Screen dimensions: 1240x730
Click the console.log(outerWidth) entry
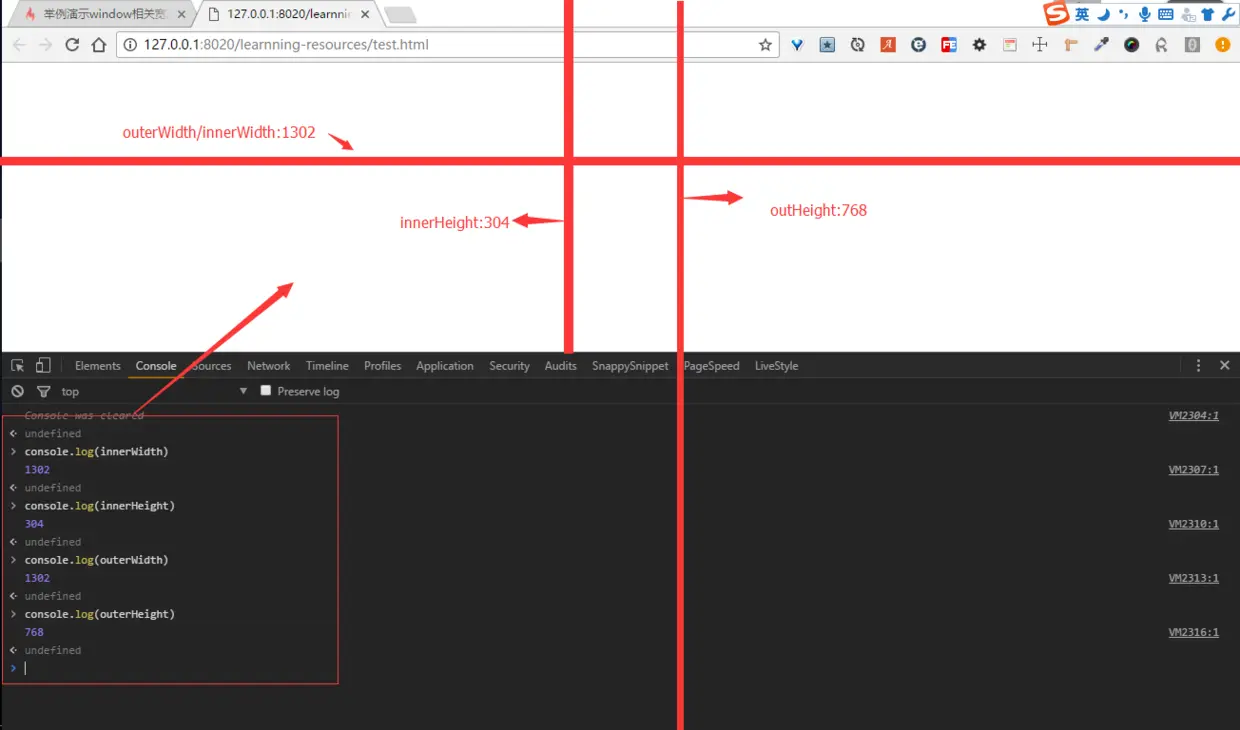click(96, 560)
